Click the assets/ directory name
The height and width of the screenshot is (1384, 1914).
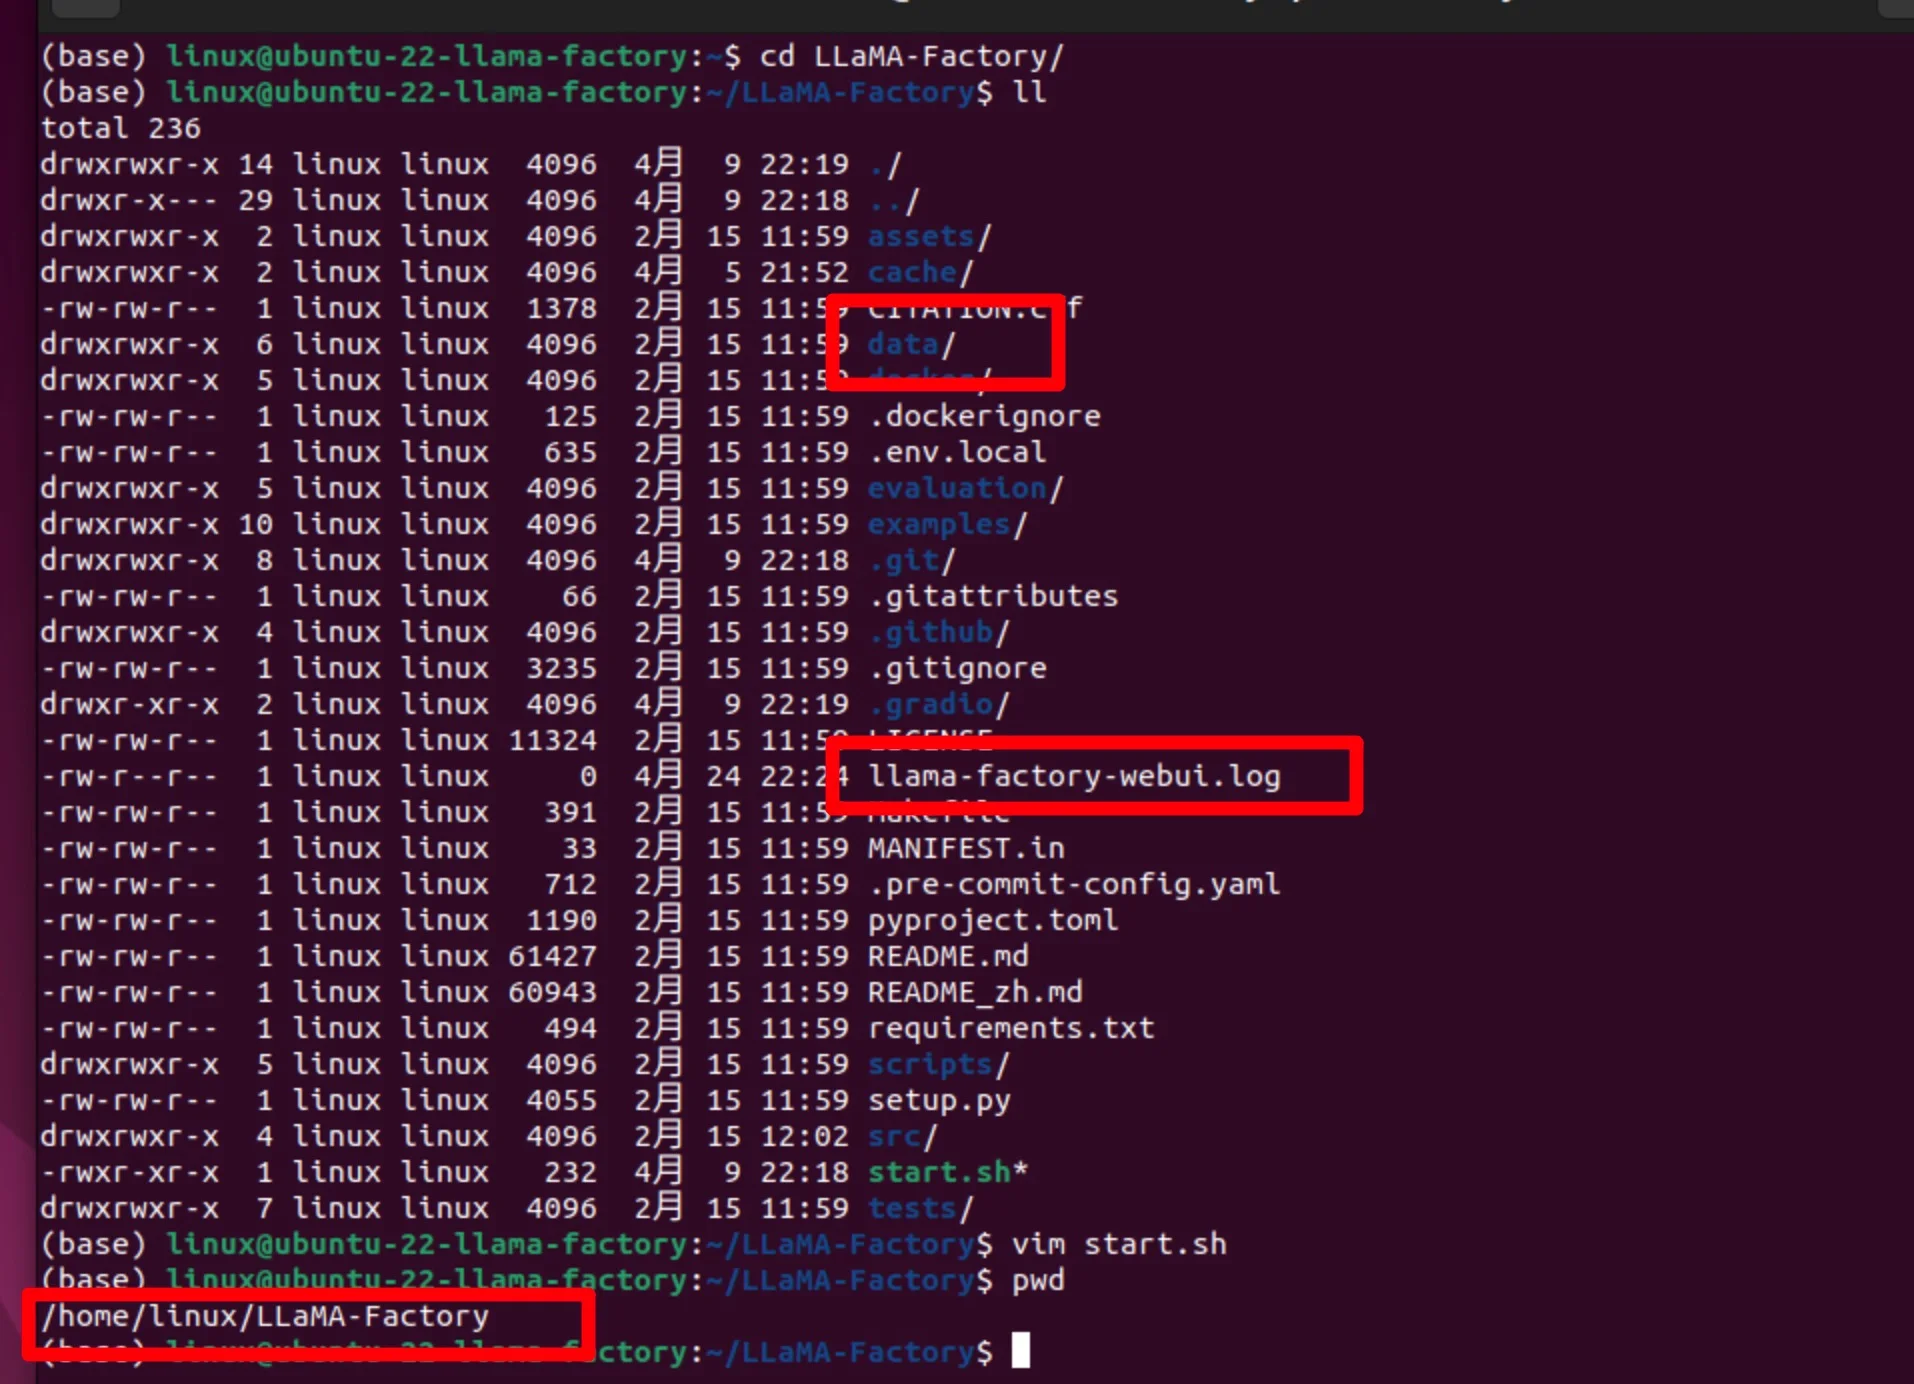point(929,236)
